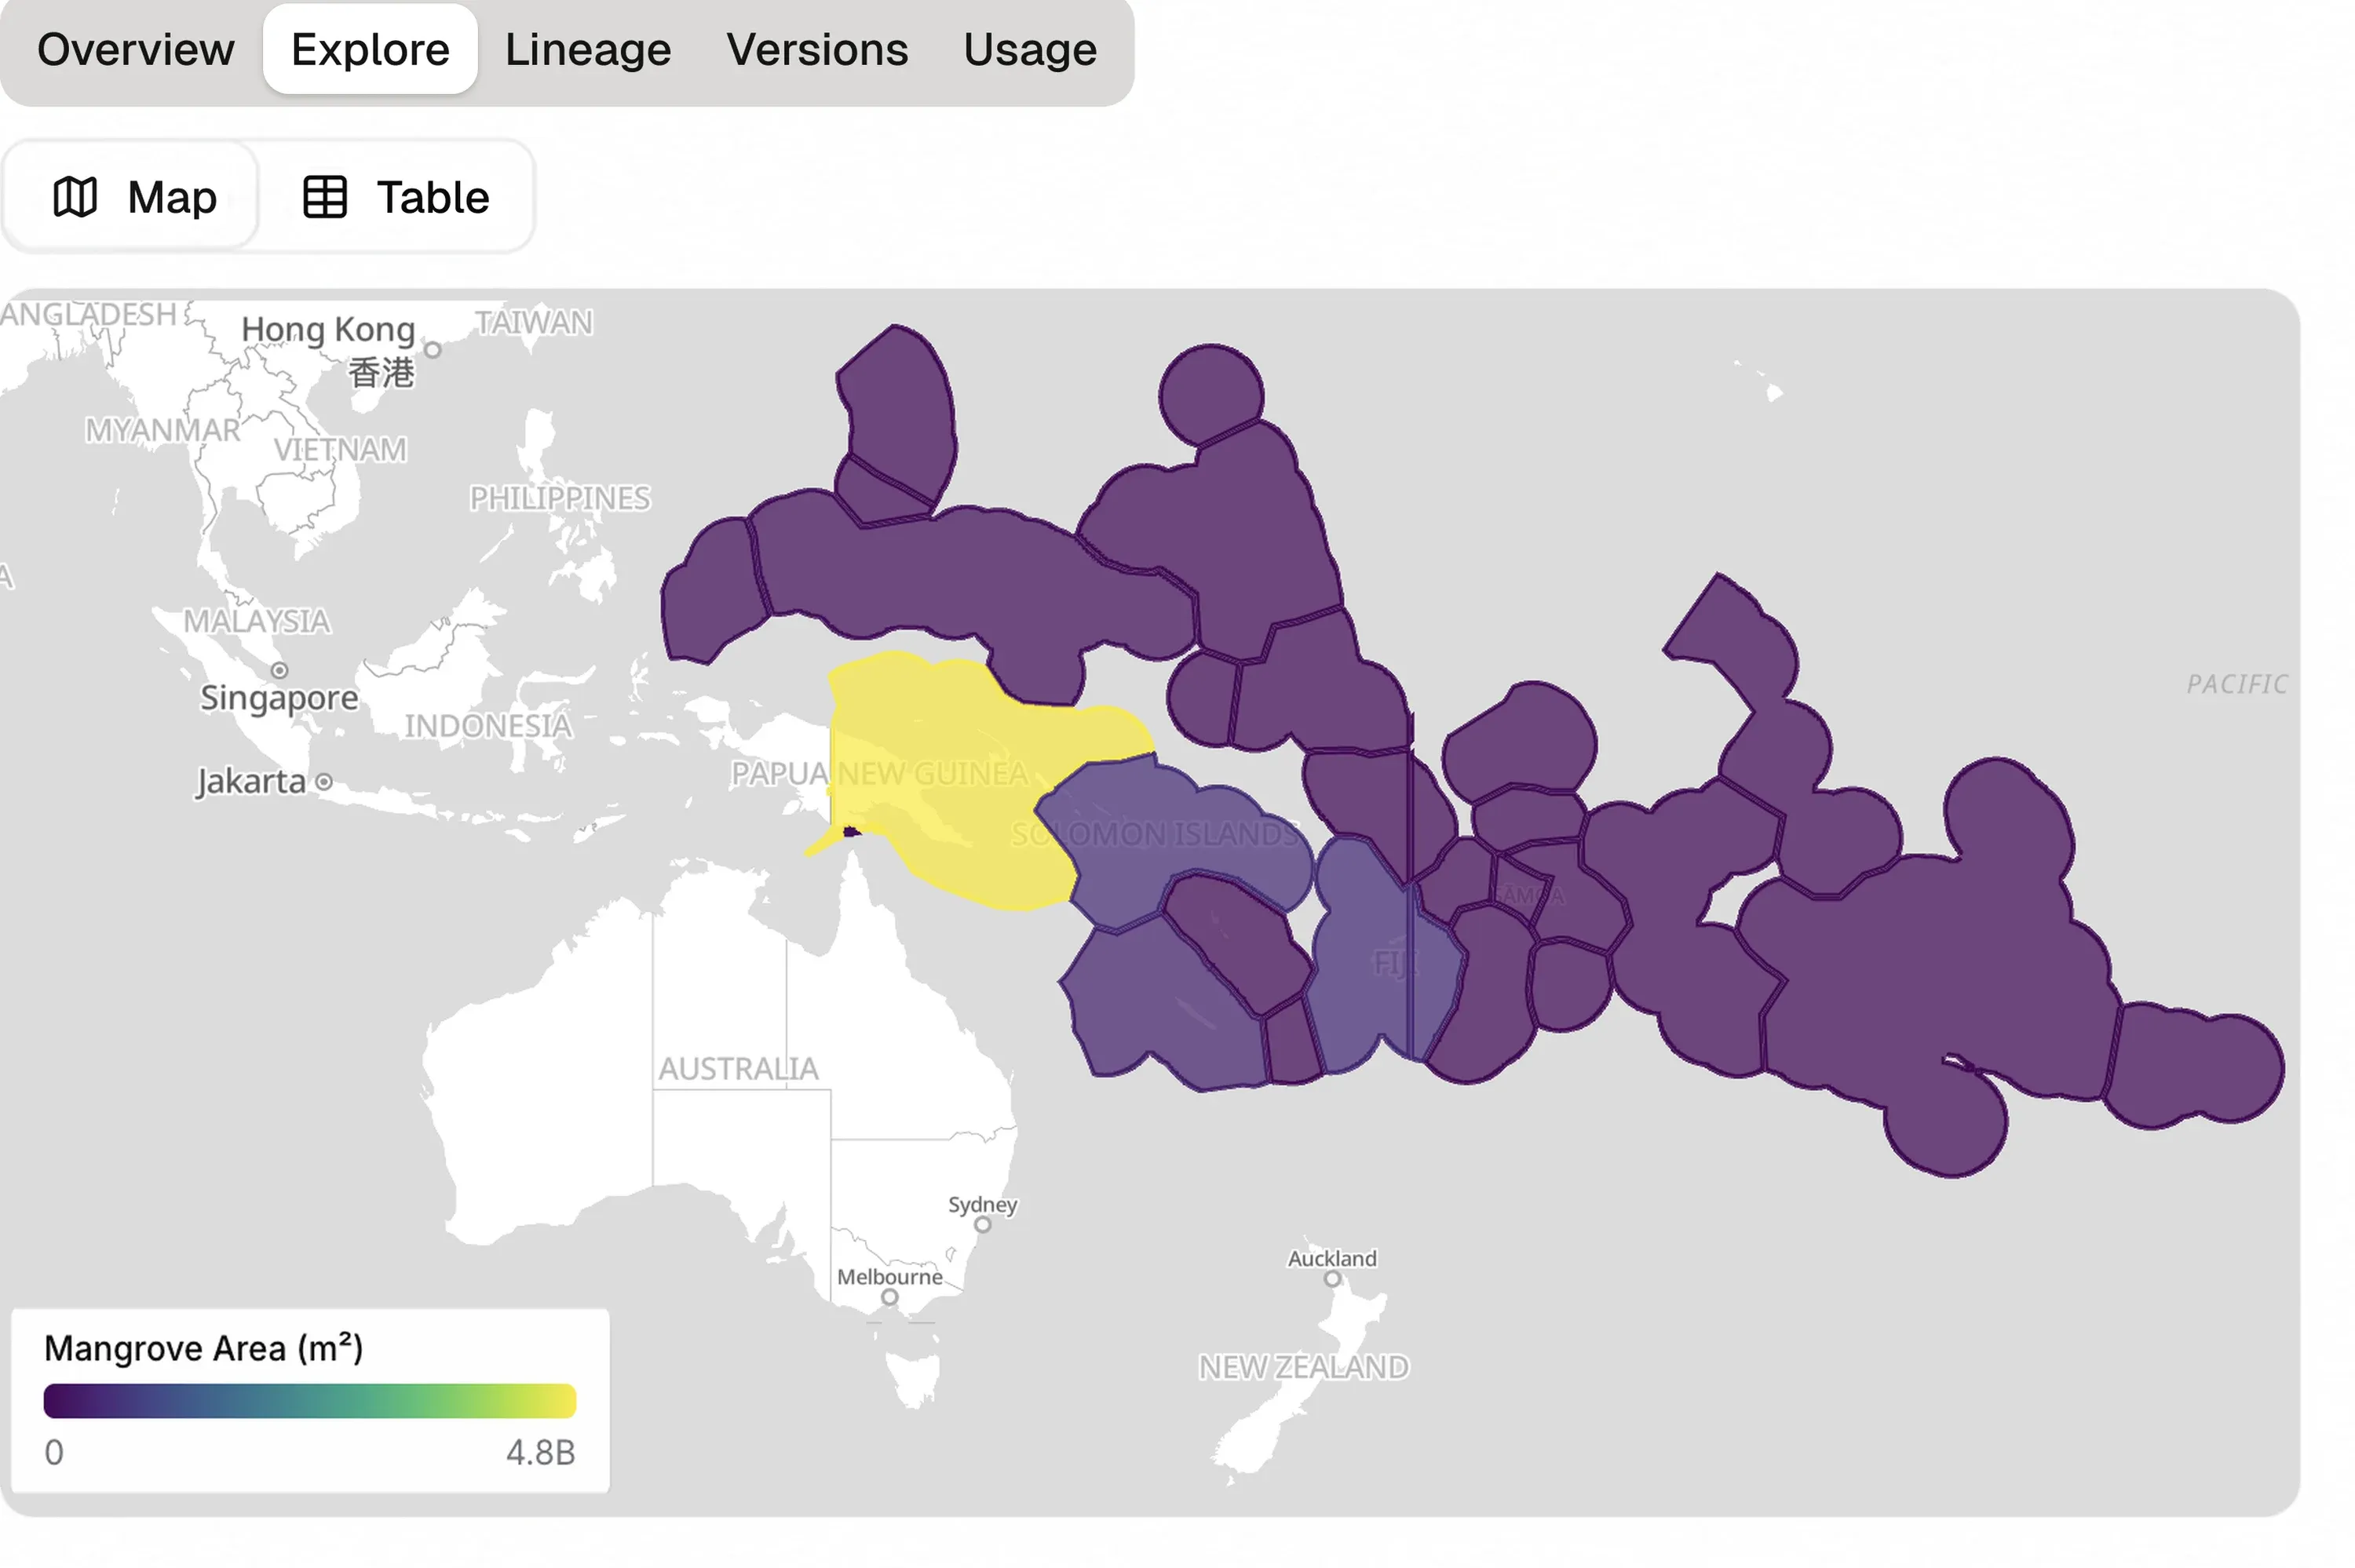Click the AUSTRALIA map label
Screen dimensions: 2355x1568
(738, 1068)
